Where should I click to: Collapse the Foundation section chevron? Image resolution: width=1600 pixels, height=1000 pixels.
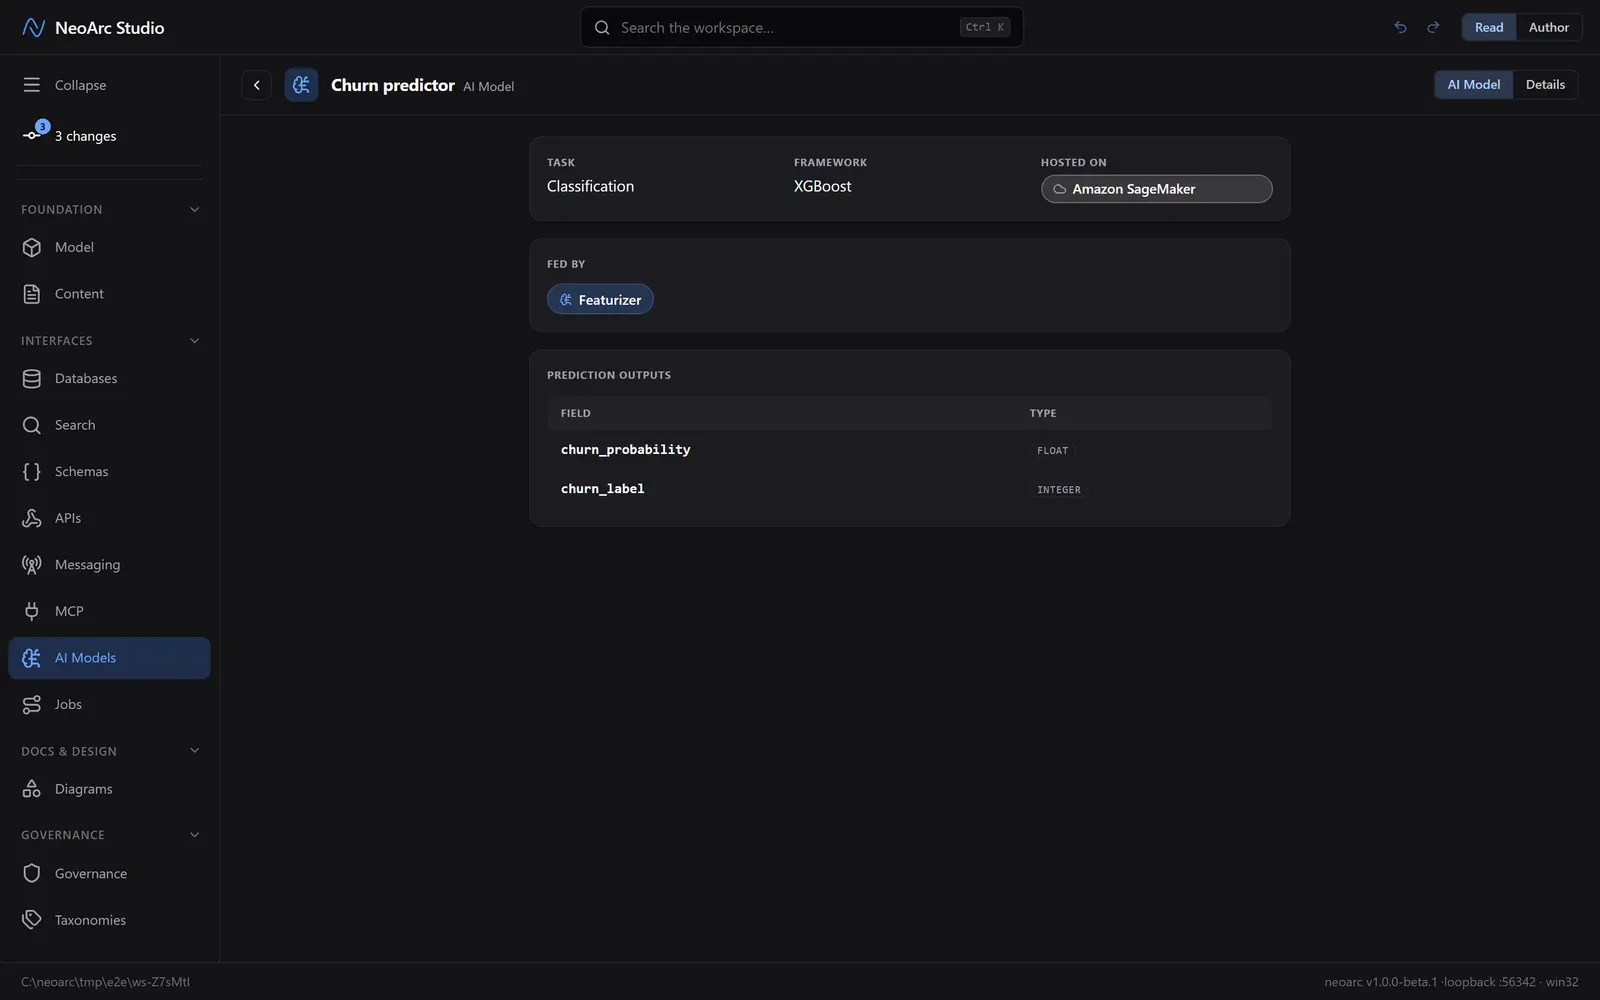pos(194,209)
